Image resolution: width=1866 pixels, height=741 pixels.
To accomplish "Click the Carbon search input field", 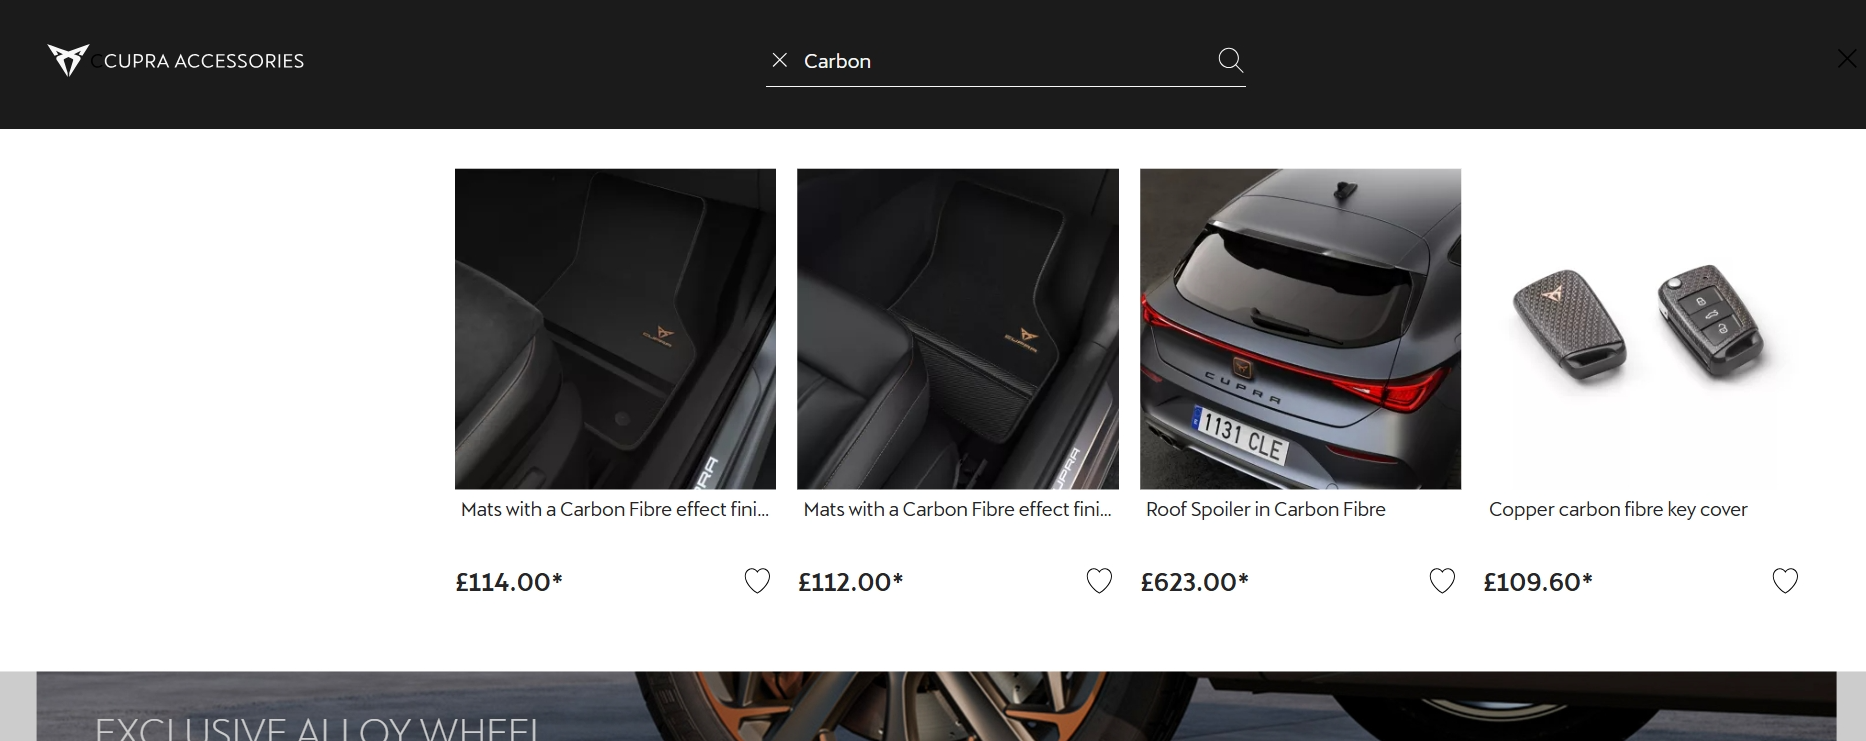I will pos(1000,61).
